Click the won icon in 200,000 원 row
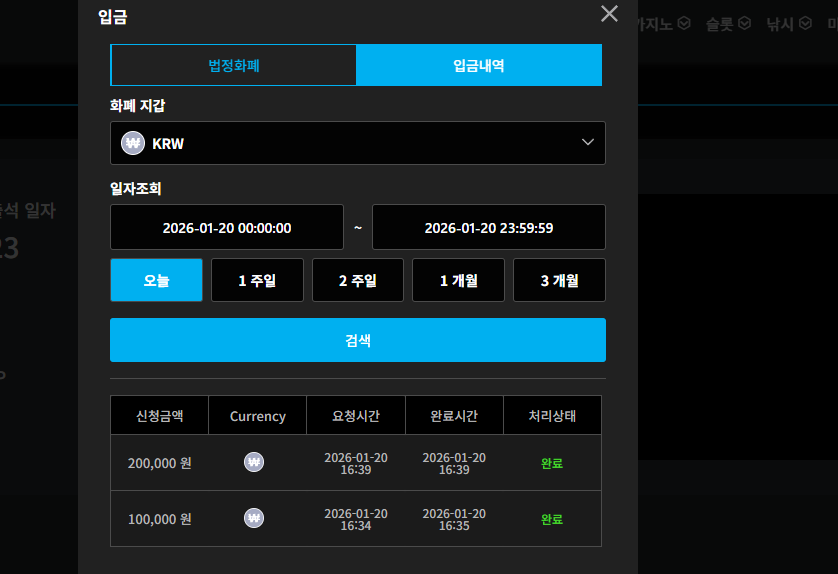 (254, 462)
